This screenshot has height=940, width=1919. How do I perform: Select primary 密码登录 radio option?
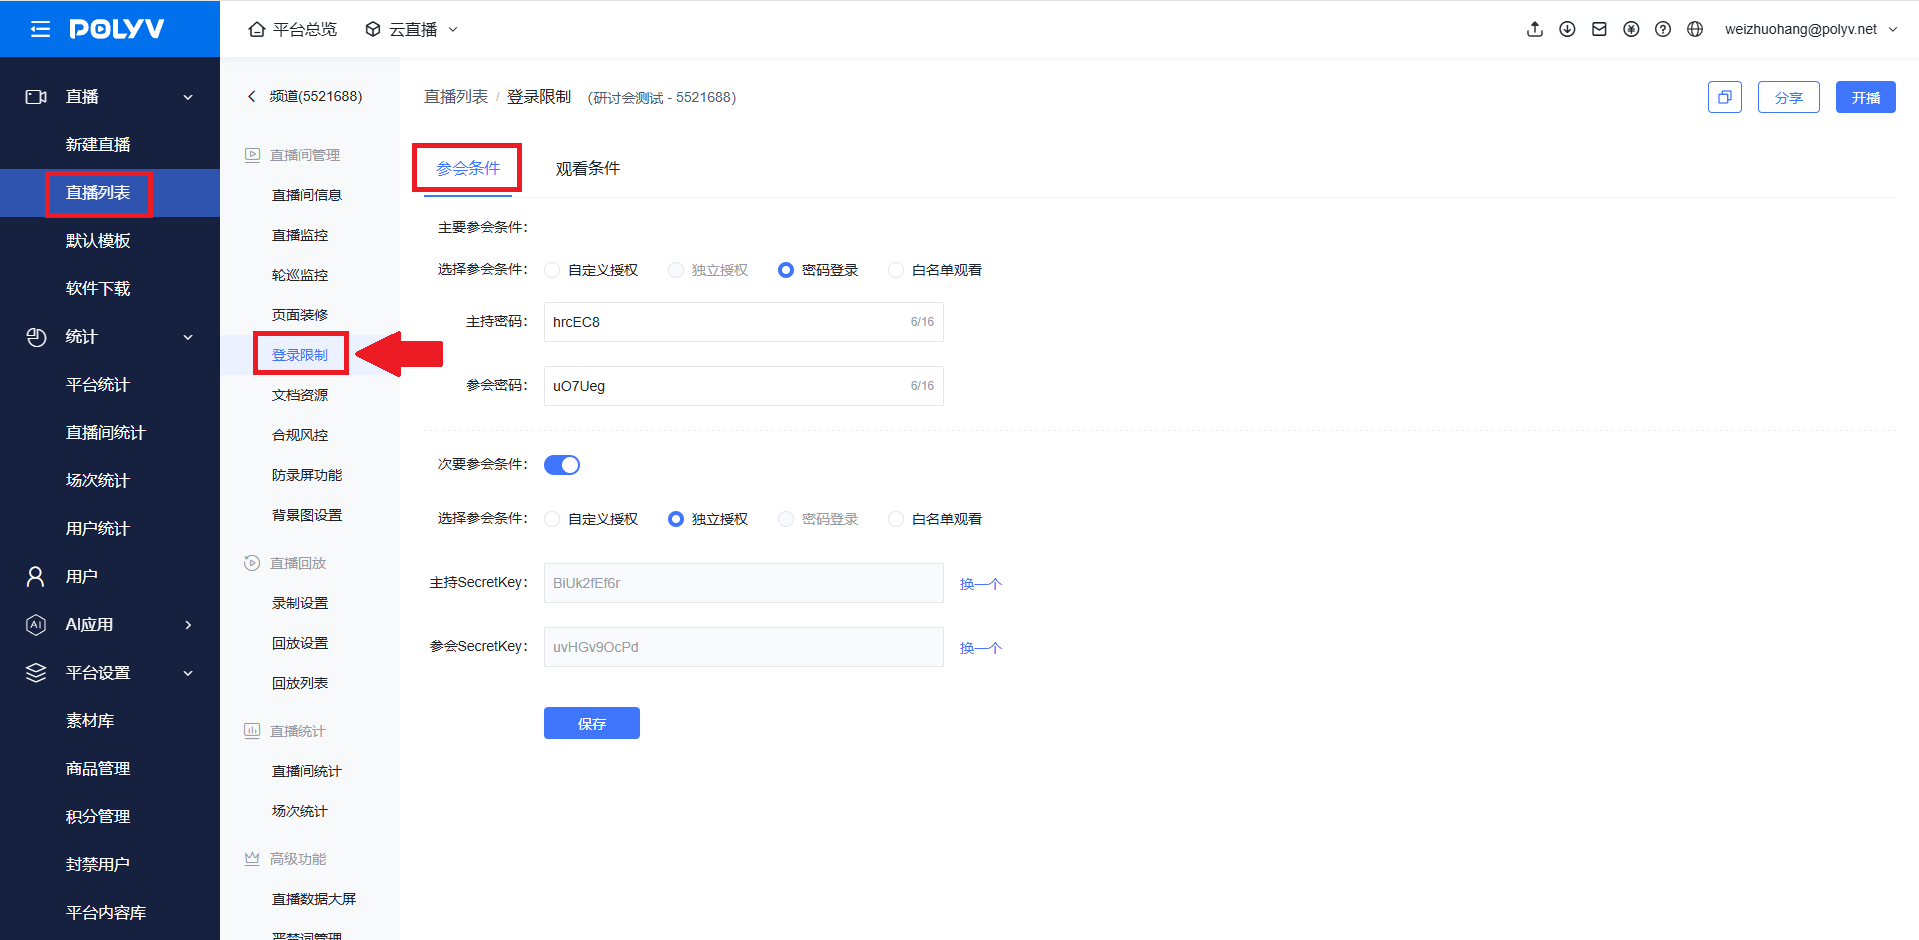point(786,270)
